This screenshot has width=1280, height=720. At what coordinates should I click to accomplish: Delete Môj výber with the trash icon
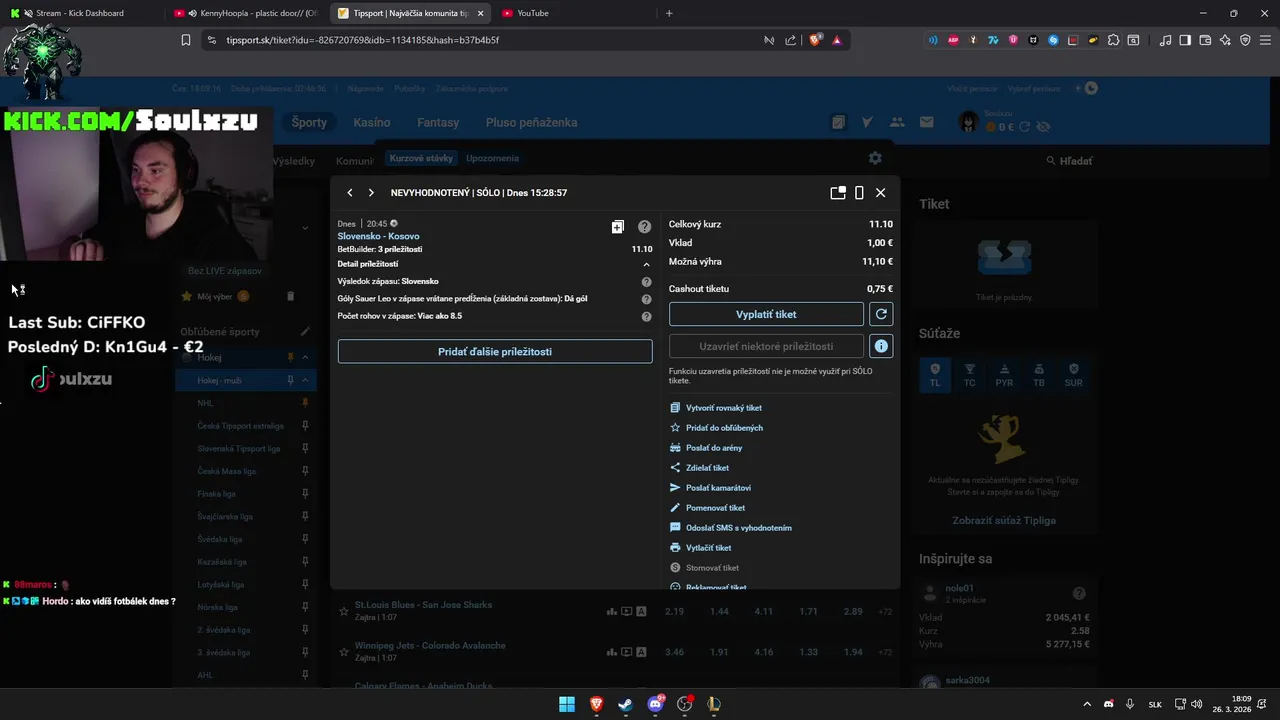291,297
